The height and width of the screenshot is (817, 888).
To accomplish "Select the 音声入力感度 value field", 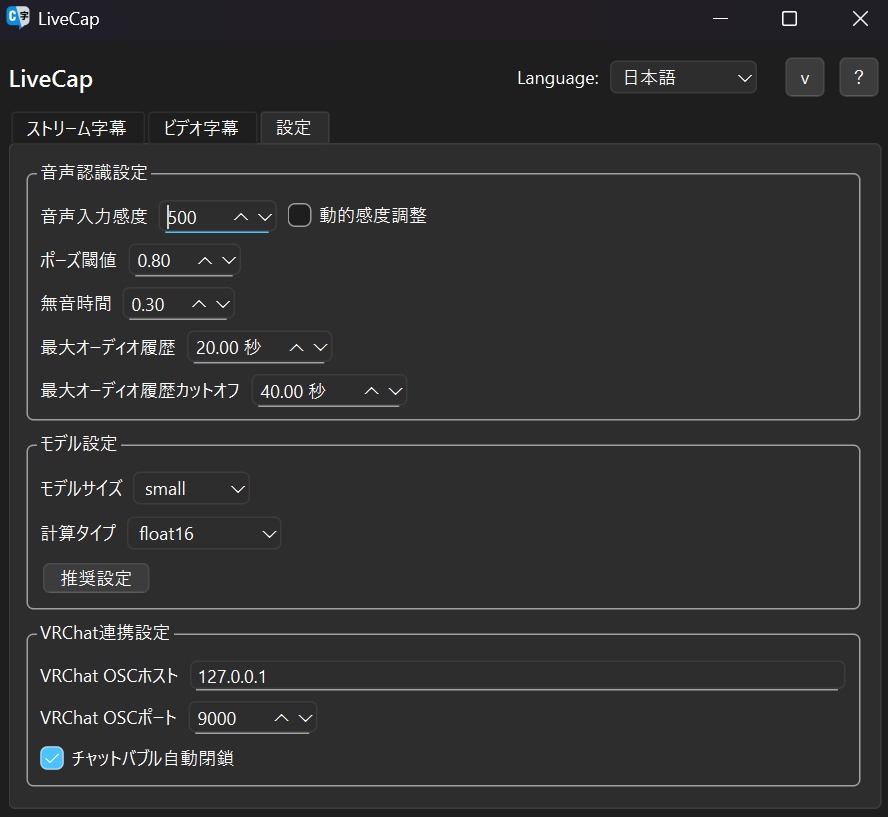I will [x=200, y=216].
